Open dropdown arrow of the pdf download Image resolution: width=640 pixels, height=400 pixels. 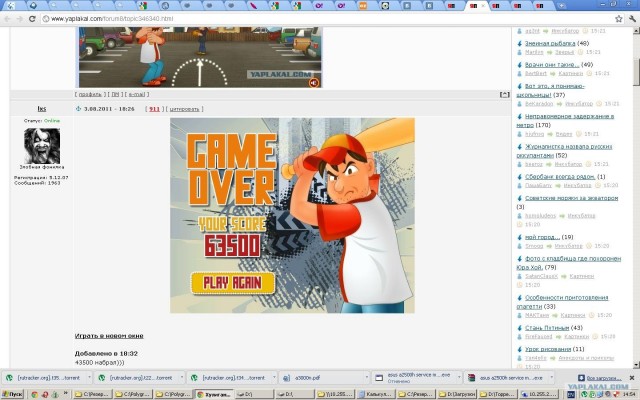pos(367,378)
